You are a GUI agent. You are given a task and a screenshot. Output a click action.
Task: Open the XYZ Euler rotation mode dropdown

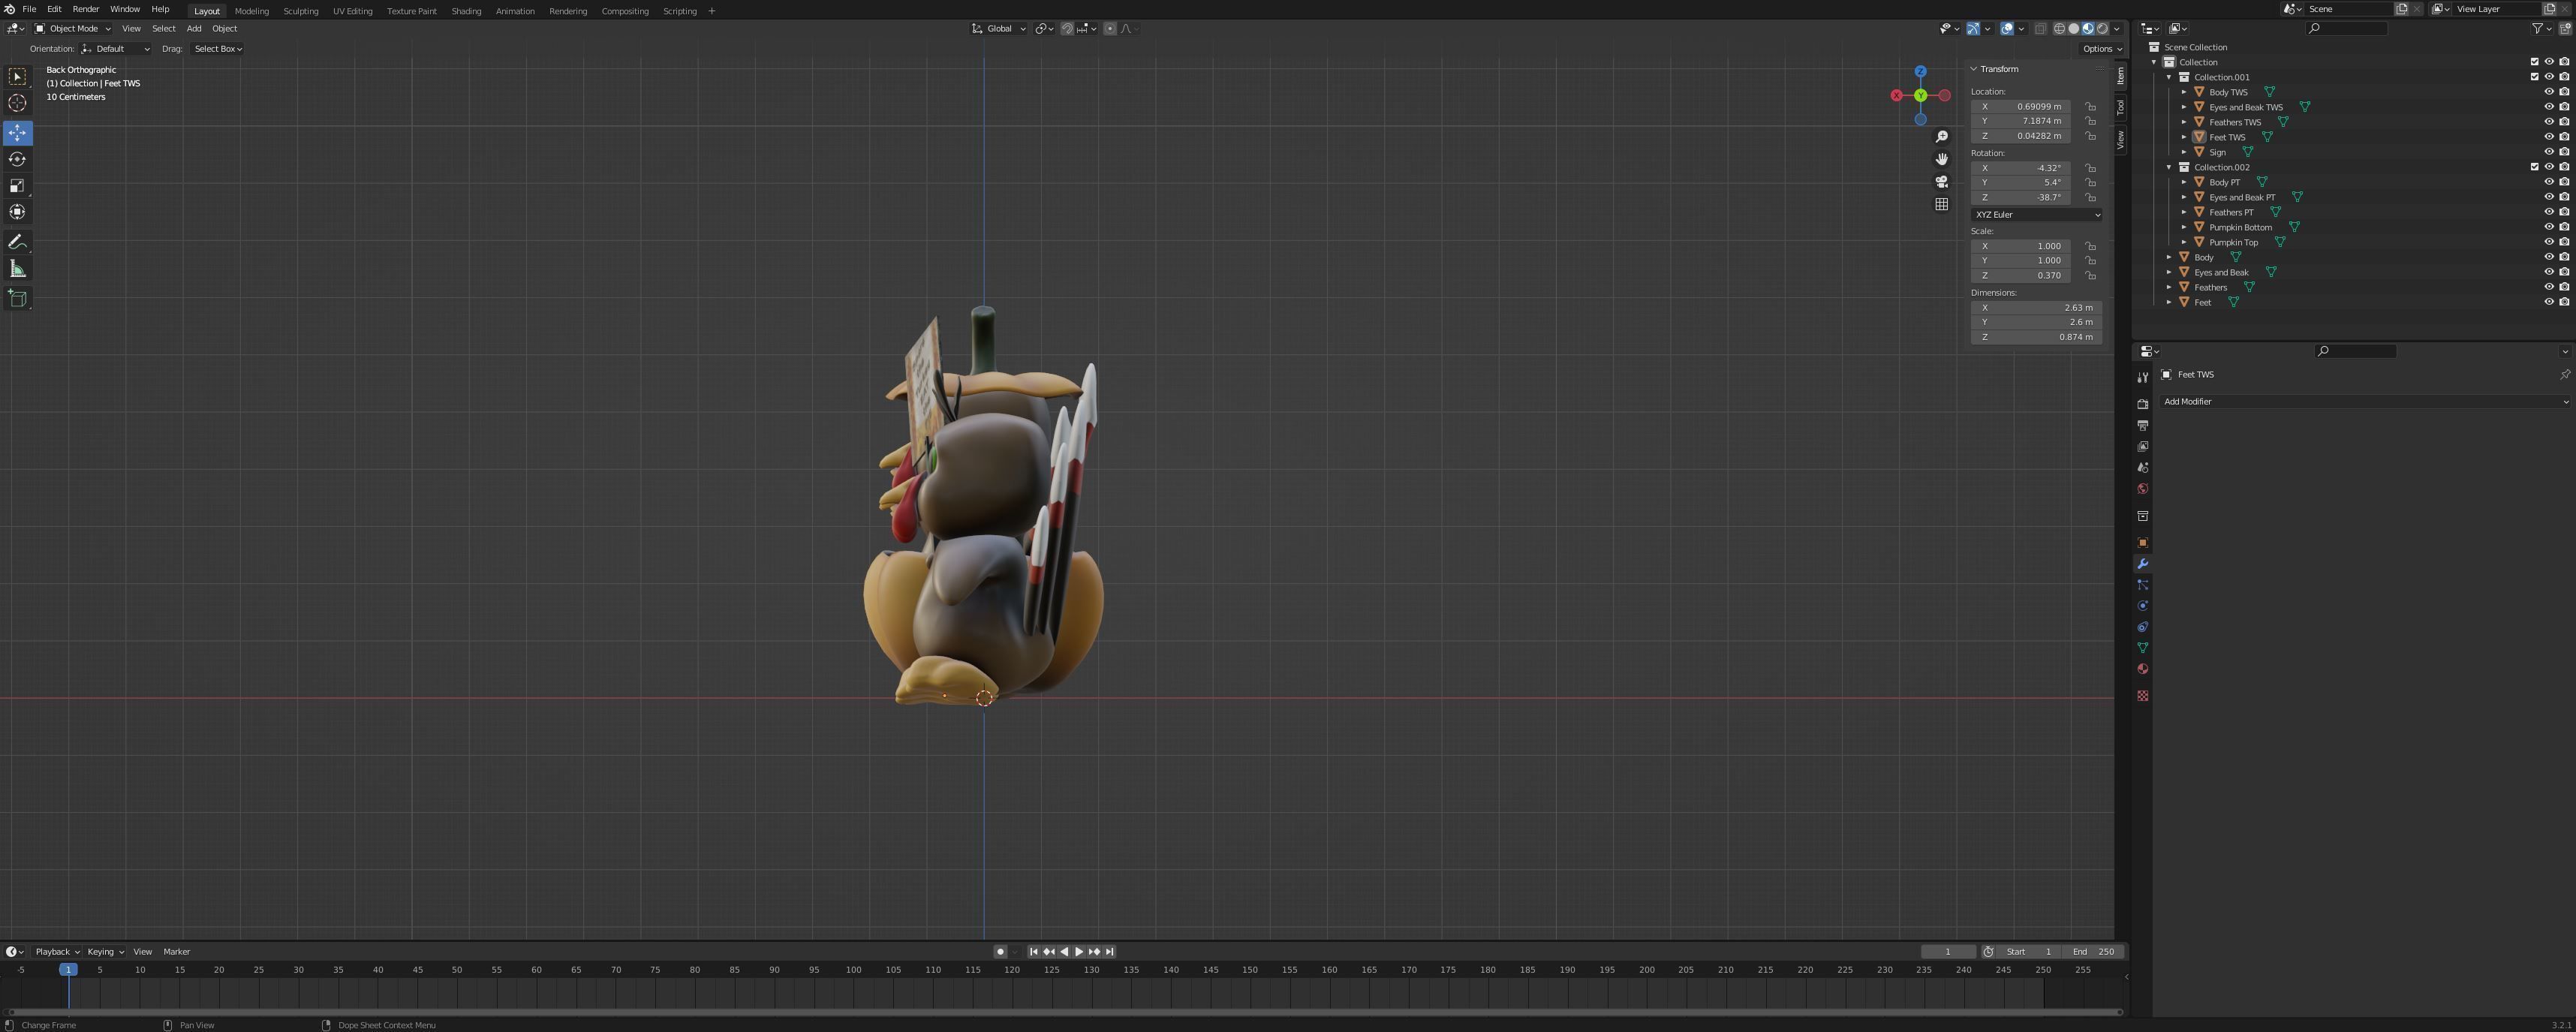(x=2036, y=214)
